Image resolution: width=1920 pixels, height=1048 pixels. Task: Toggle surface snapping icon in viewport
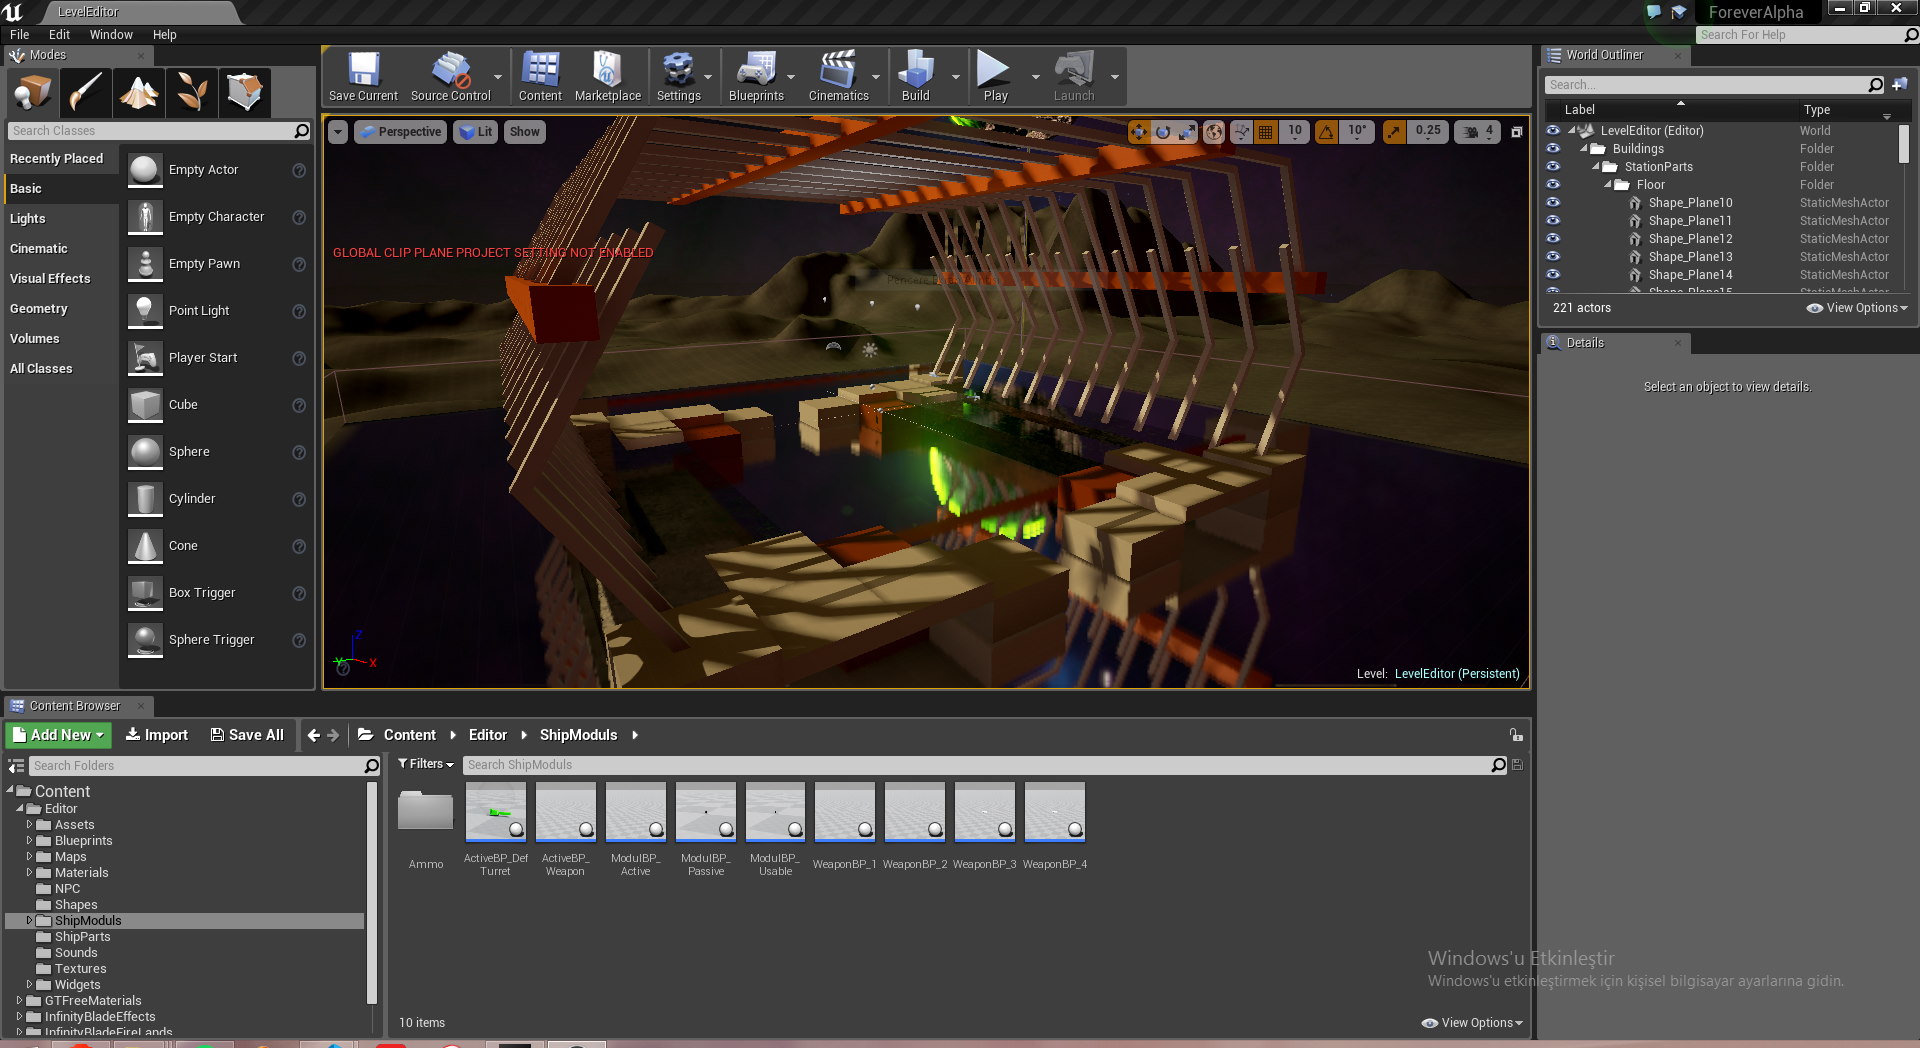1242,132
